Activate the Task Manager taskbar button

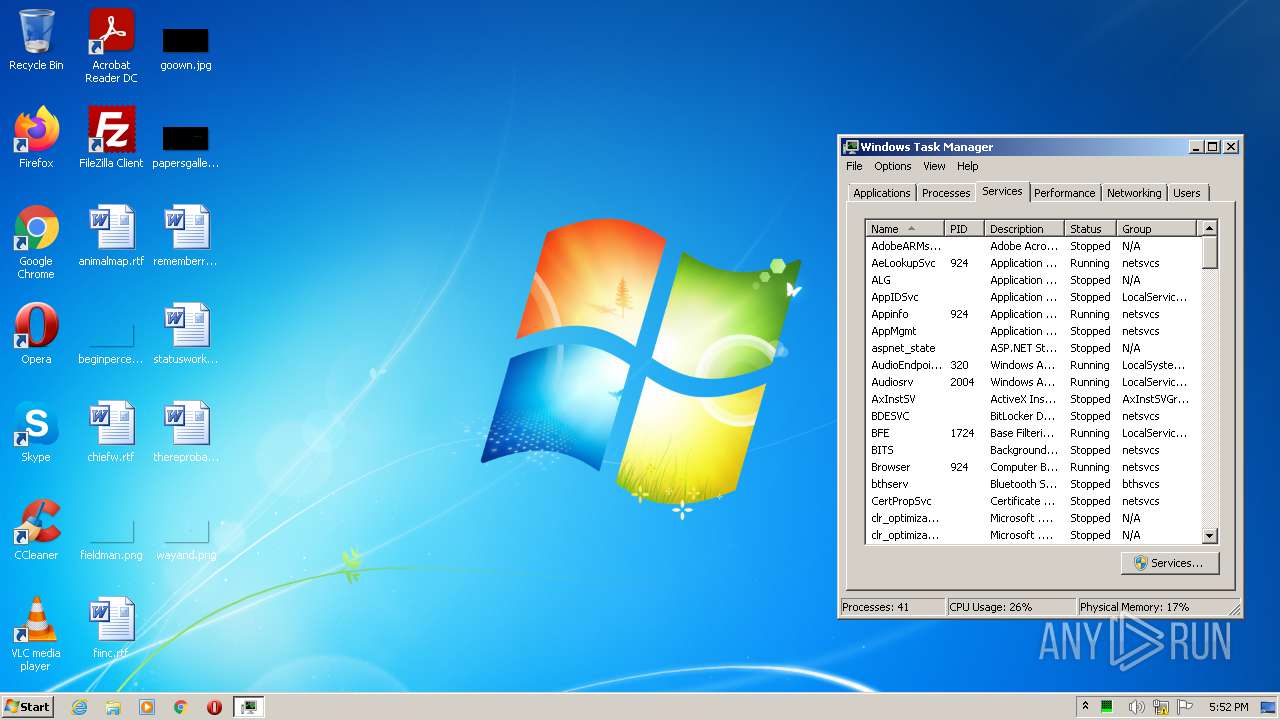point(248,707)
